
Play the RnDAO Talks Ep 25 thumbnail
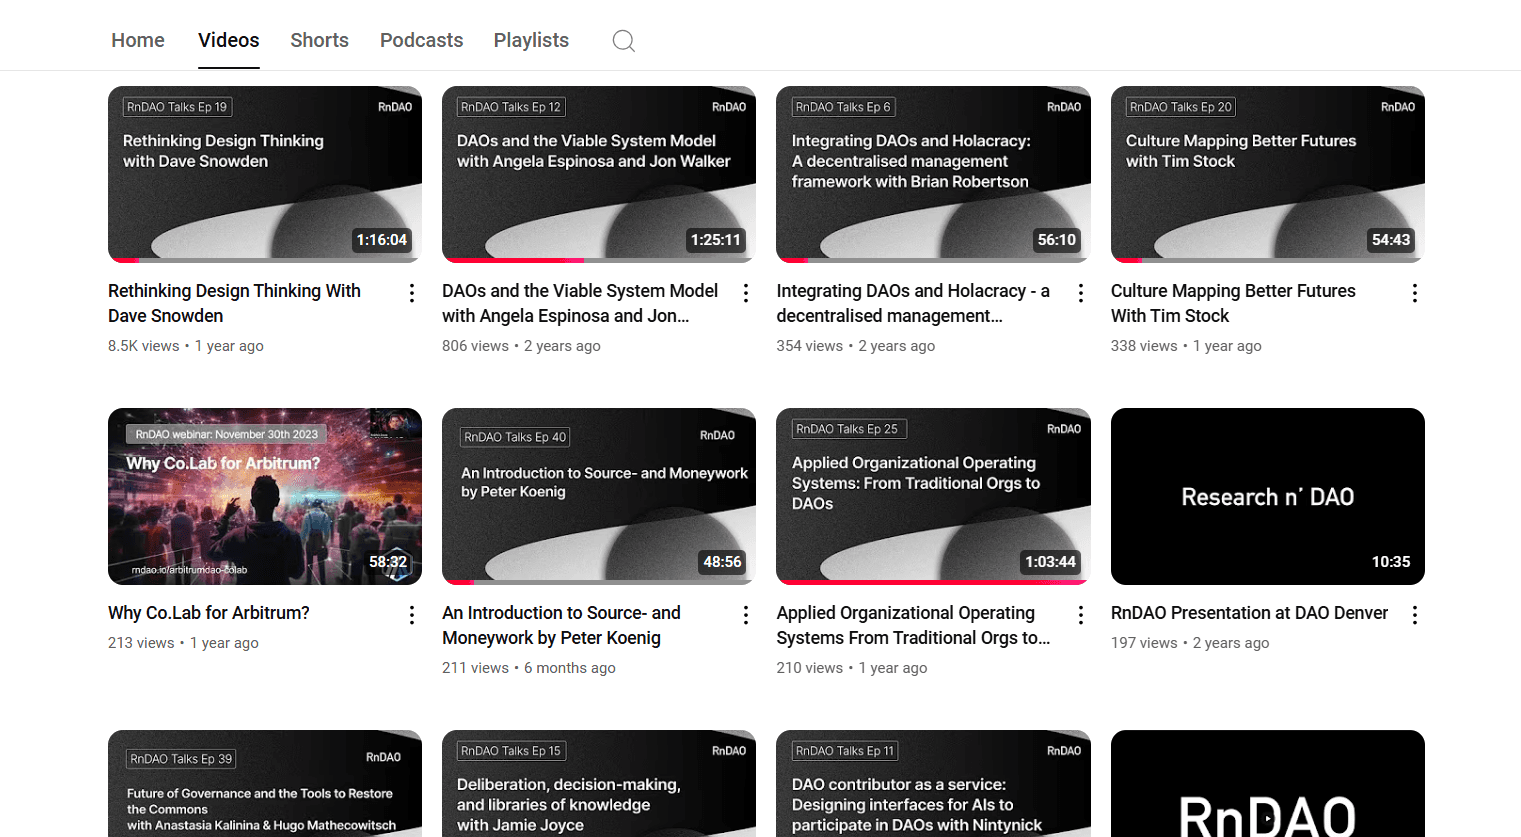click(933, 496)
